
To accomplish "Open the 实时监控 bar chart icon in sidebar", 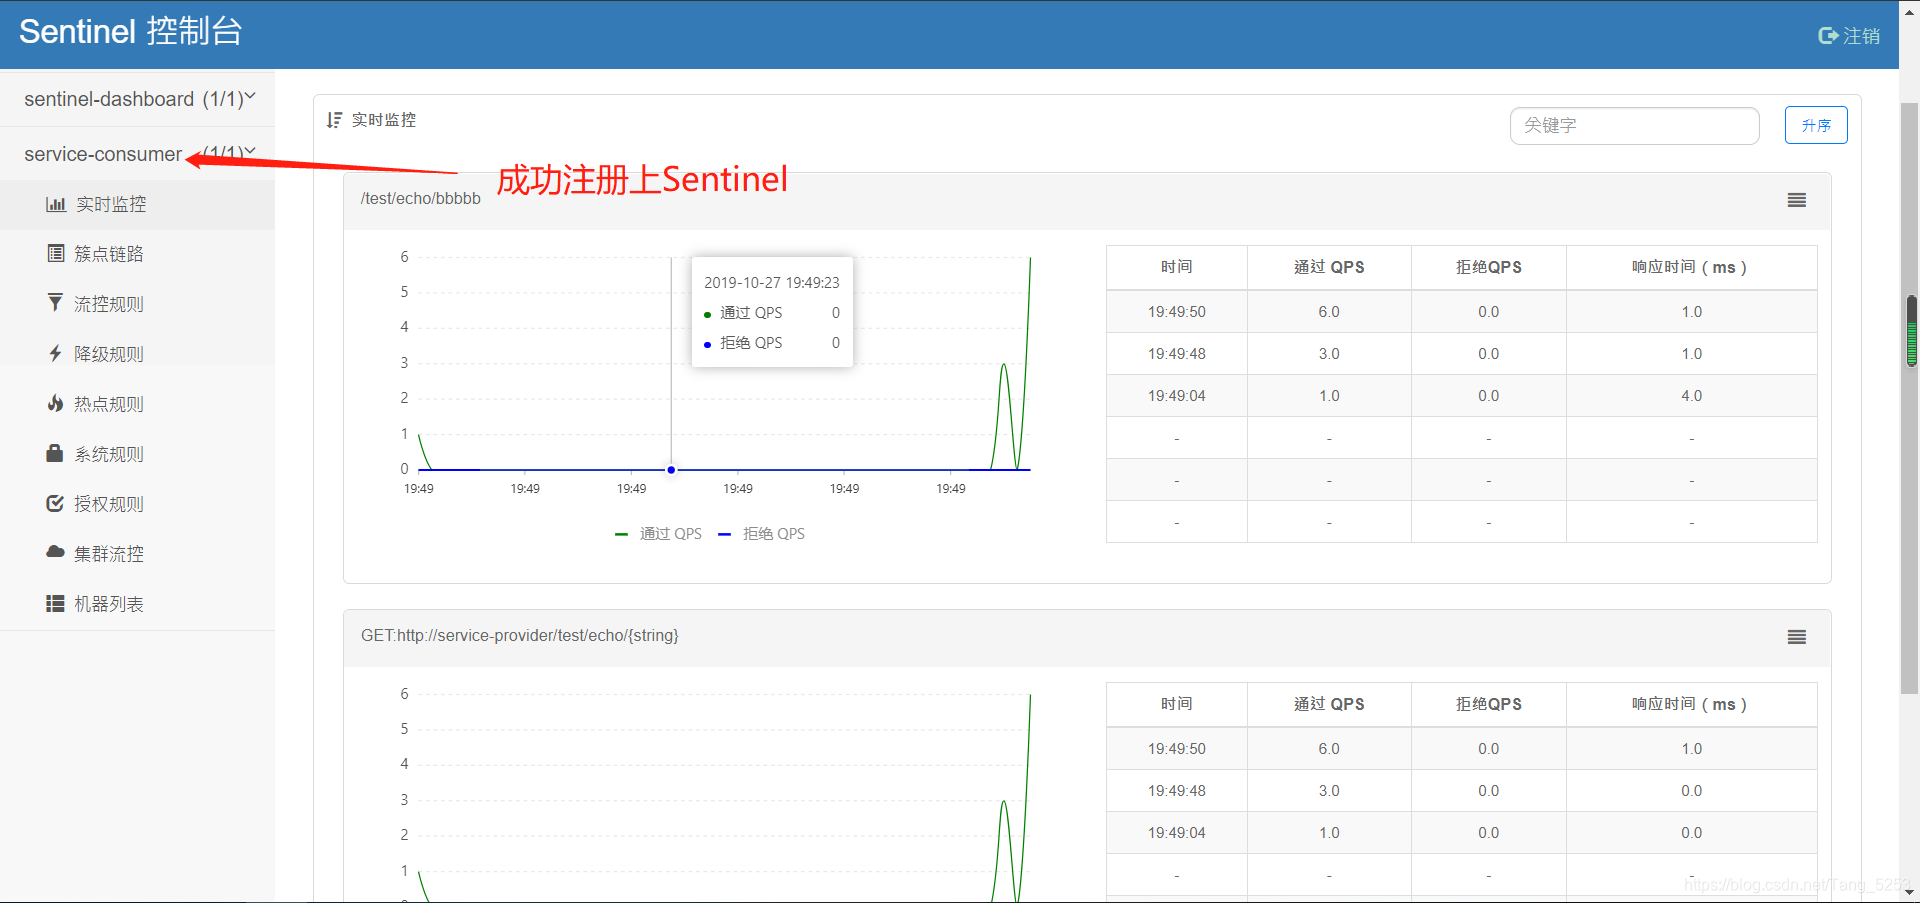I will 56,204.
